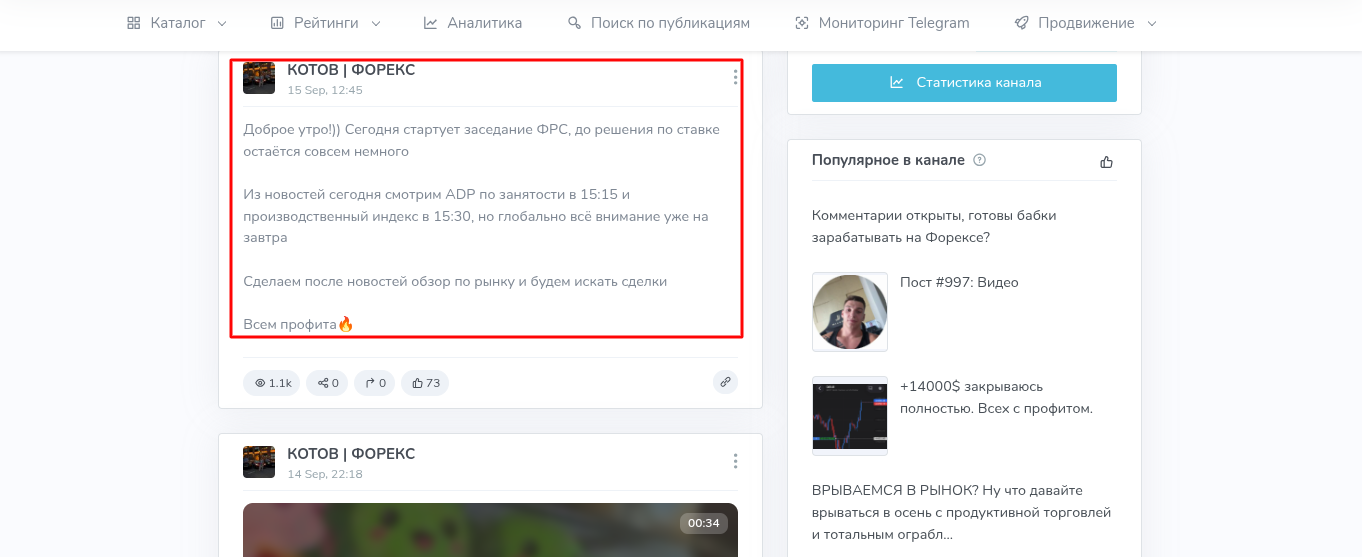This screenshot has height=557, width=1362.
Task: Click channel avatar on 15 Sep post
Action: tap(259, 78)
